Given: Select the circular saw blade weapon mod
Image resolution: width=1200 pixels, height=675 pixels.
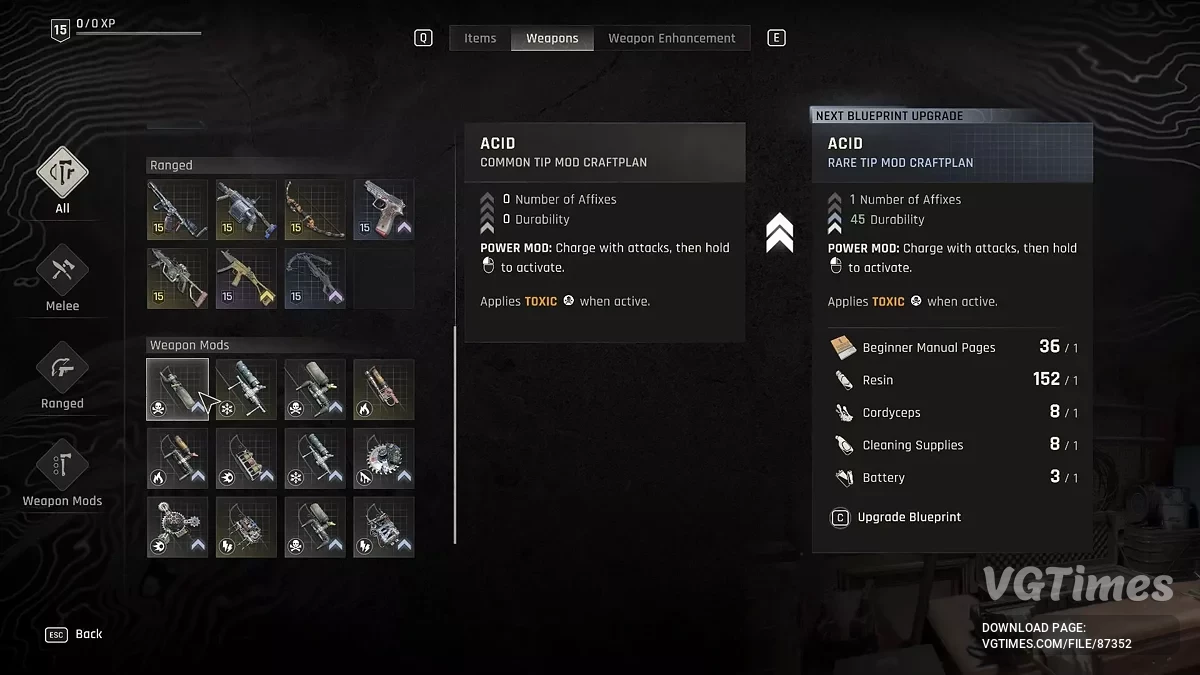Looking at the screenshot, I should click(384, 458).
